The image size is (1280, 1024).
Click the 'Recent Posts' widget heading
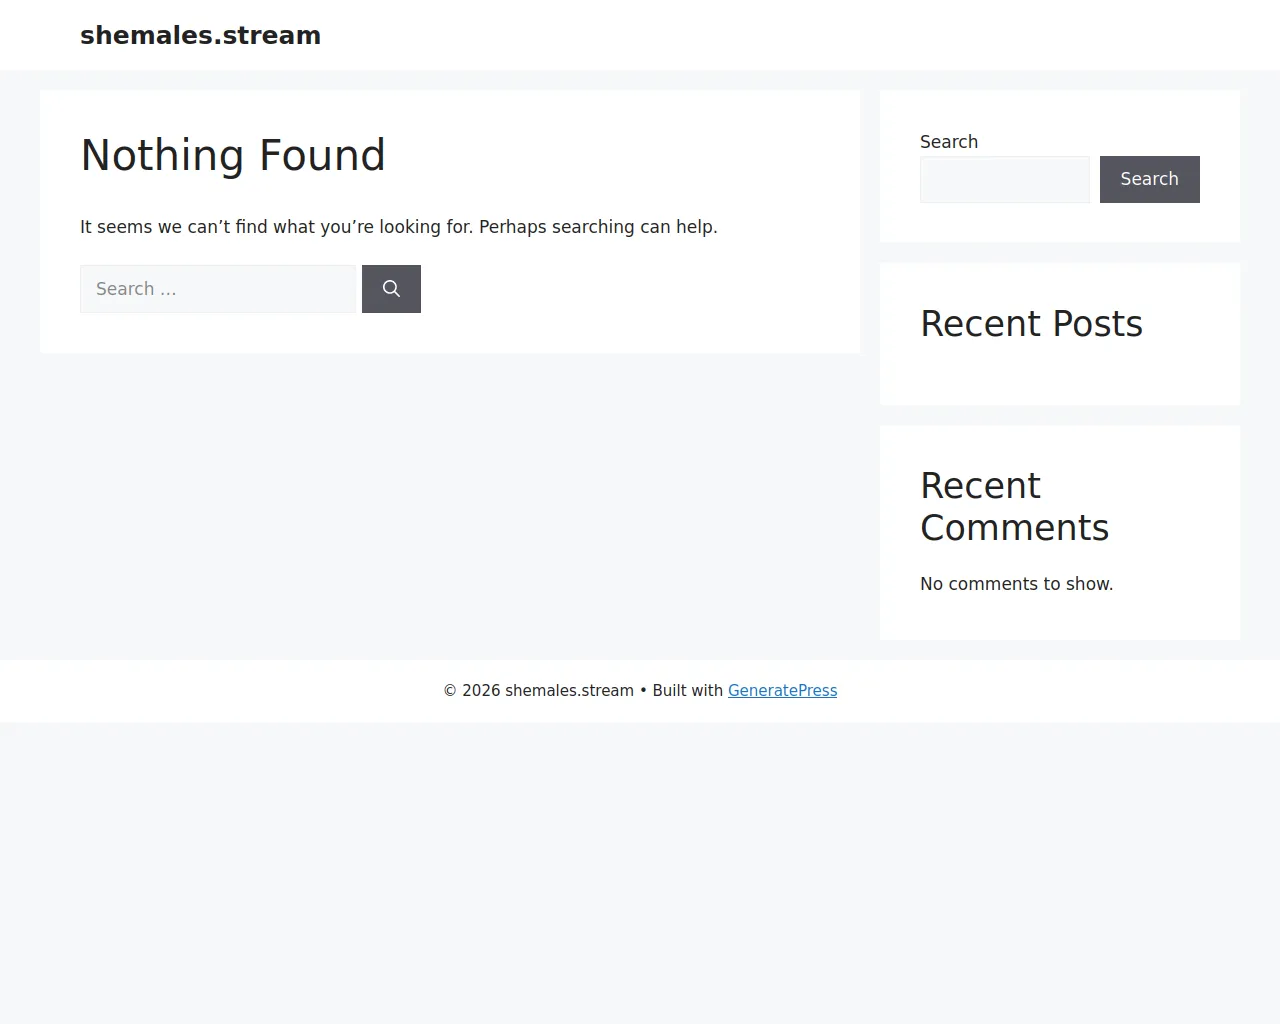click(1031, 324)
